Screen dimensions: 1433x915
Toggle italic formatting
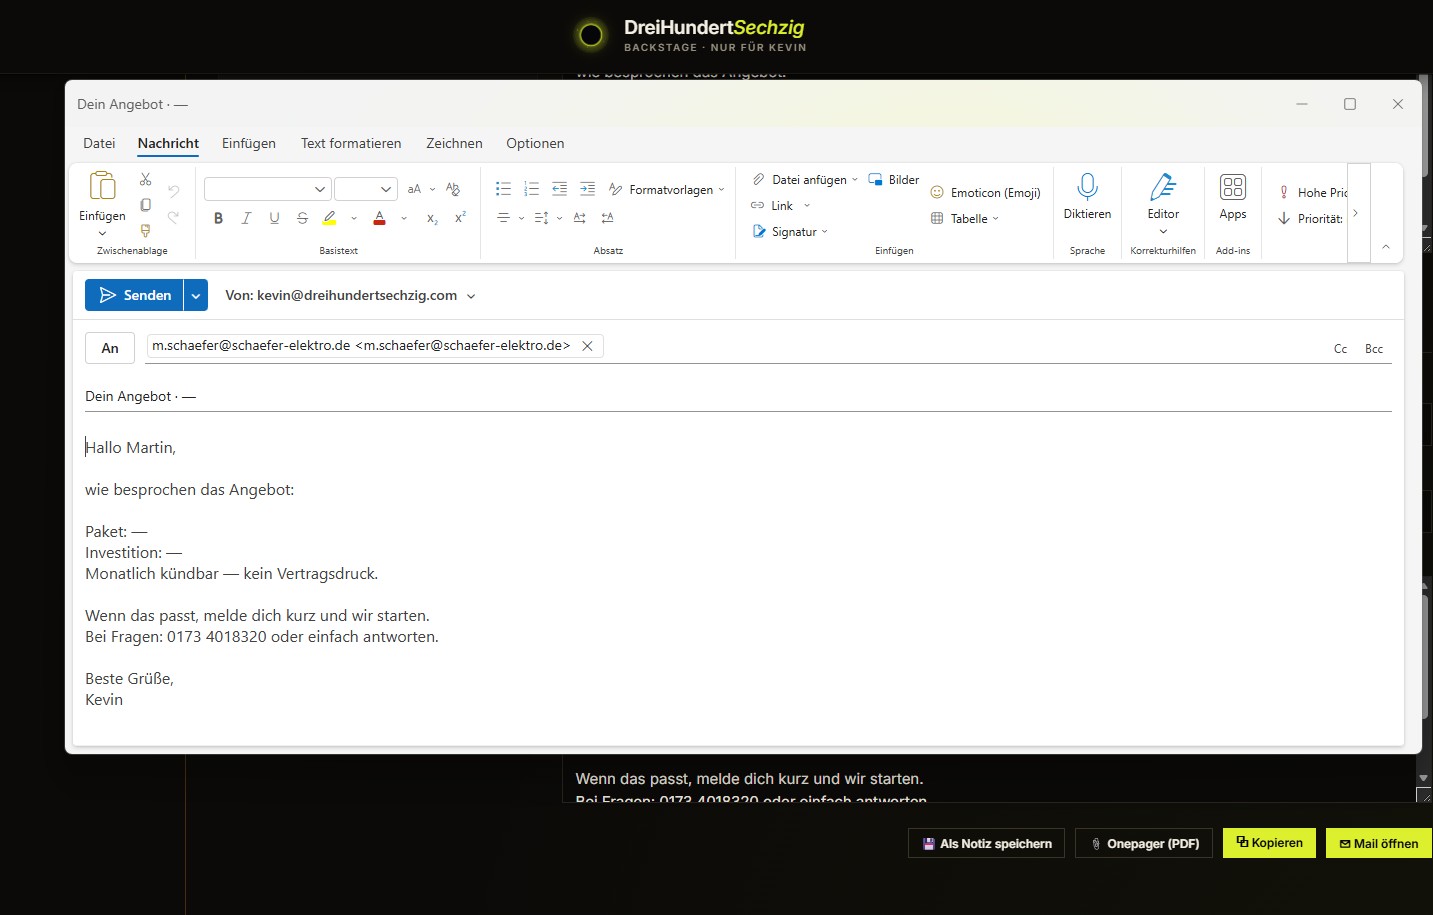point(246,218)
